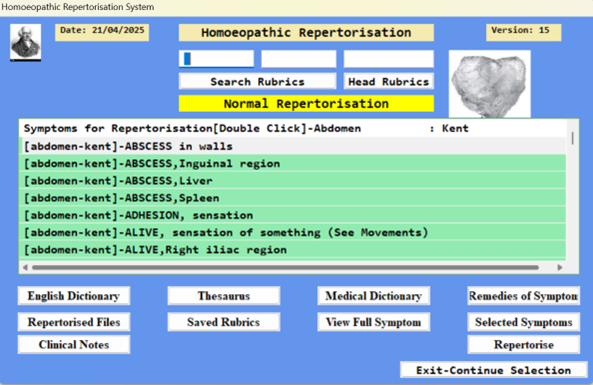Click the list's horizontal scrollbar track
This screenshot has height=385, width=593.
[x=286, y=267]
